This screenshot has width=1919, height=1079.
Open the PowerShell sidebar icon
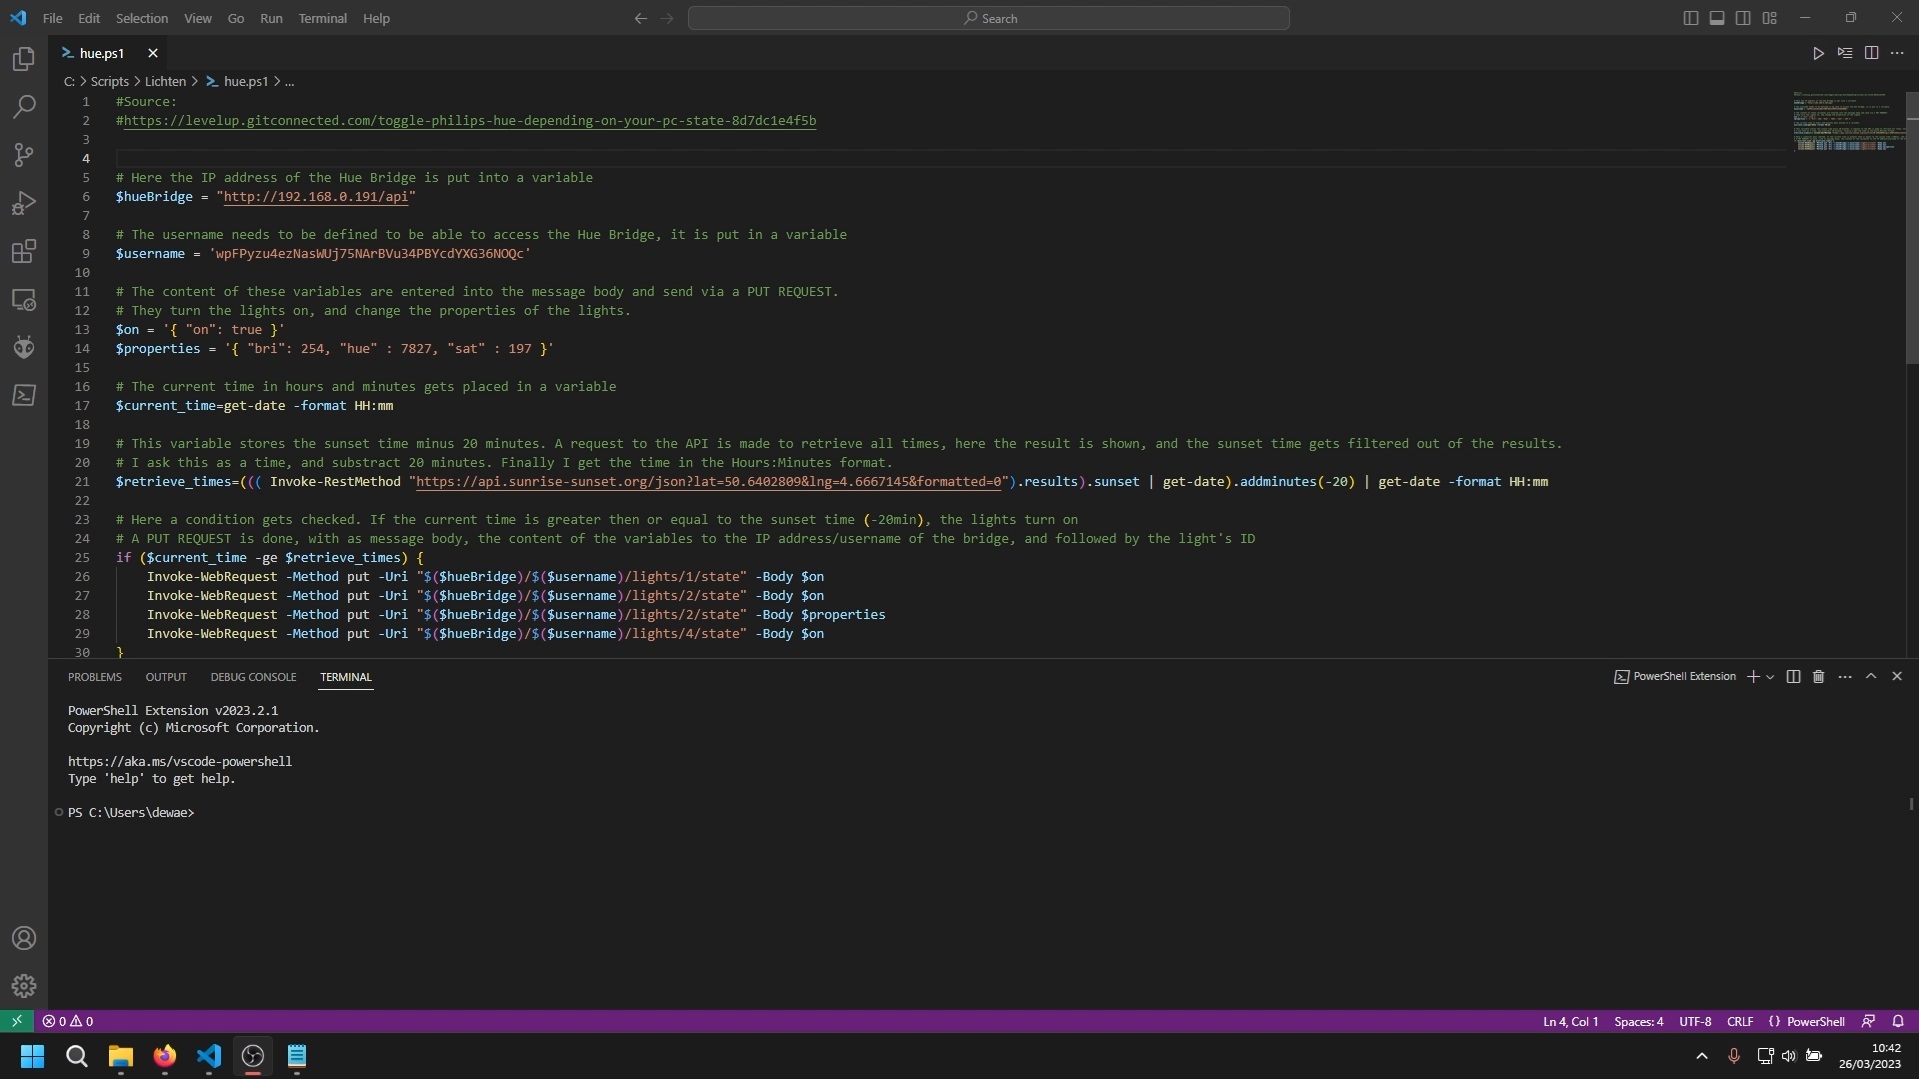24,396
